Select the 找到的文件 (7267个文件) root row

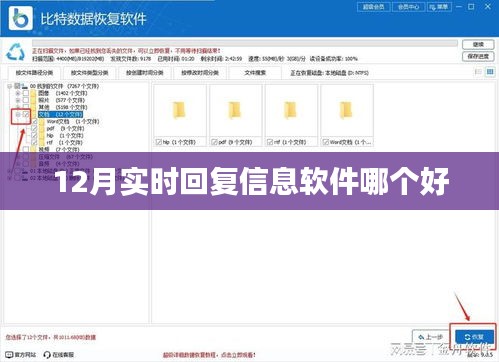point(64,86)
